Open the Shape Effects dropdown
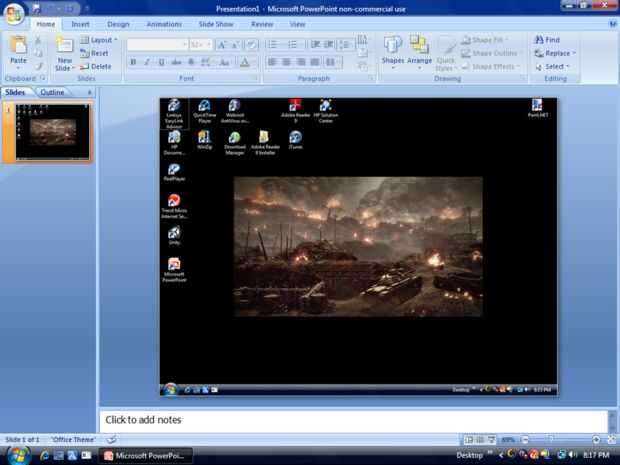 pos(491,66)
